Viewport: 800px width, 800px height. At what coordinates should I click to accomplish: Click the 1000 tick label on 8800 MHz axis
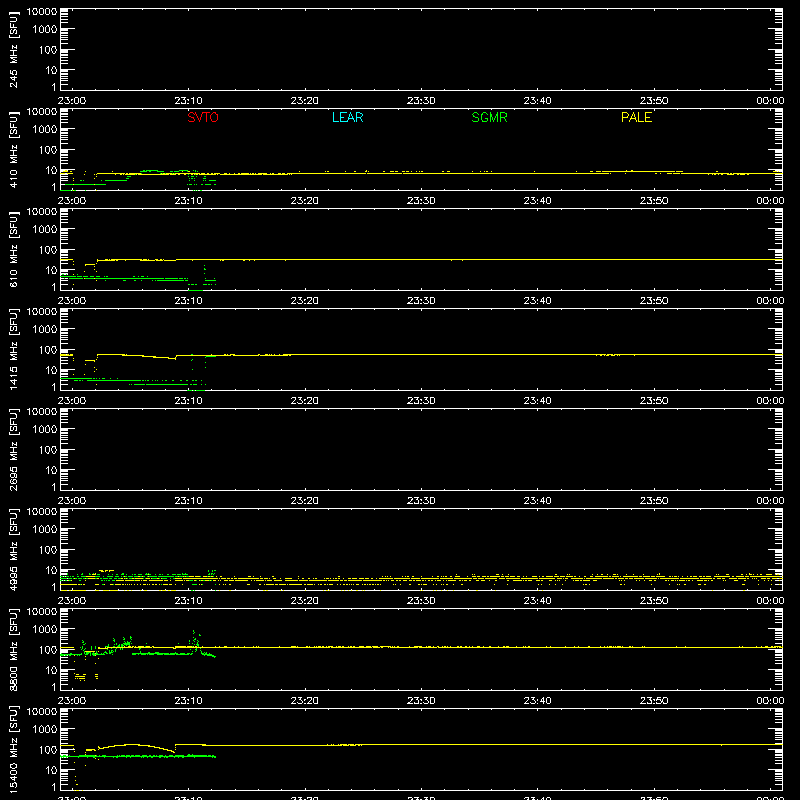(x=45, y=630)
